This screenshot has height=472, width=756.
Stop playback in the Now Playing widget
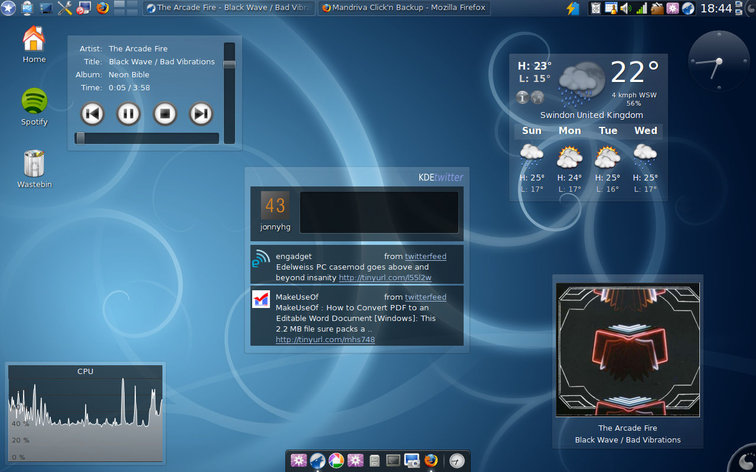[x=165, y=114]
